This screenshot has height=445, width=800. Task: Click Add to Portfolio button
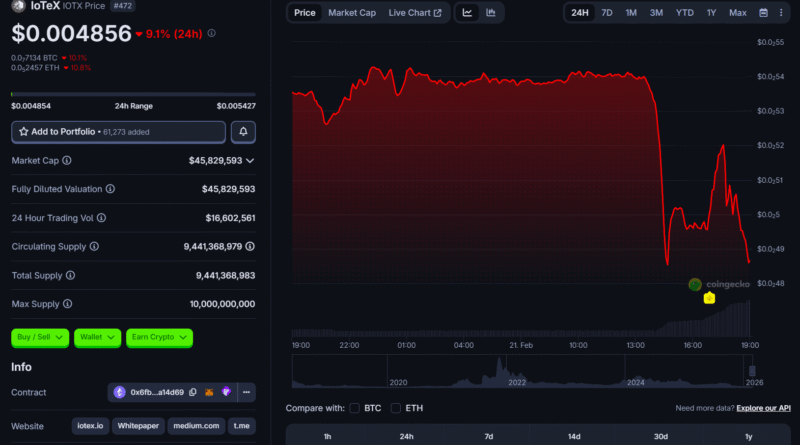[118, 132]
